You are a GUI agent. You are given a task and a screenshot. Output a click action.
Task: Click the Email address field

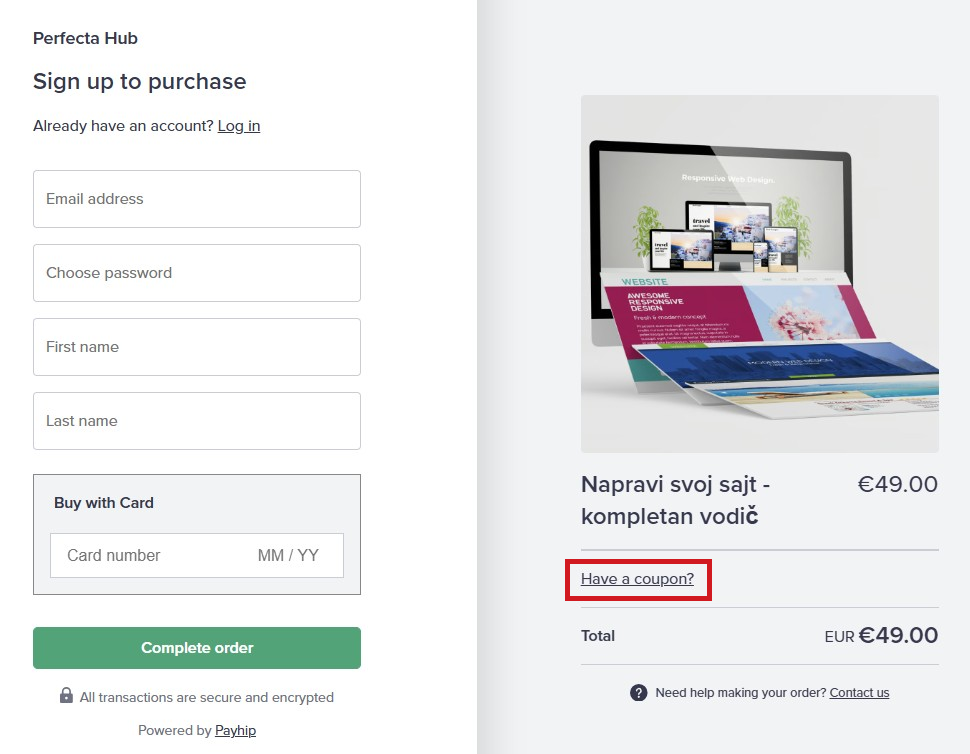196,199
